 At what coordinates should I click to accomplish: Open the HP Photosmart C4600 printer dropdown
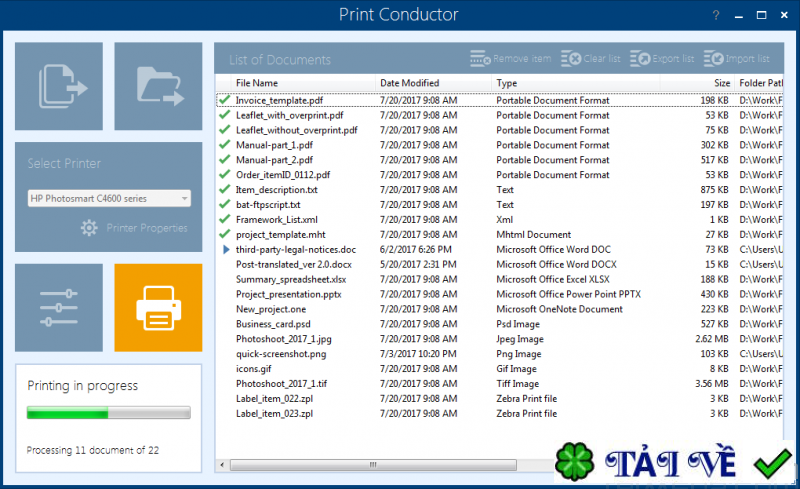(x=109, y=199)
